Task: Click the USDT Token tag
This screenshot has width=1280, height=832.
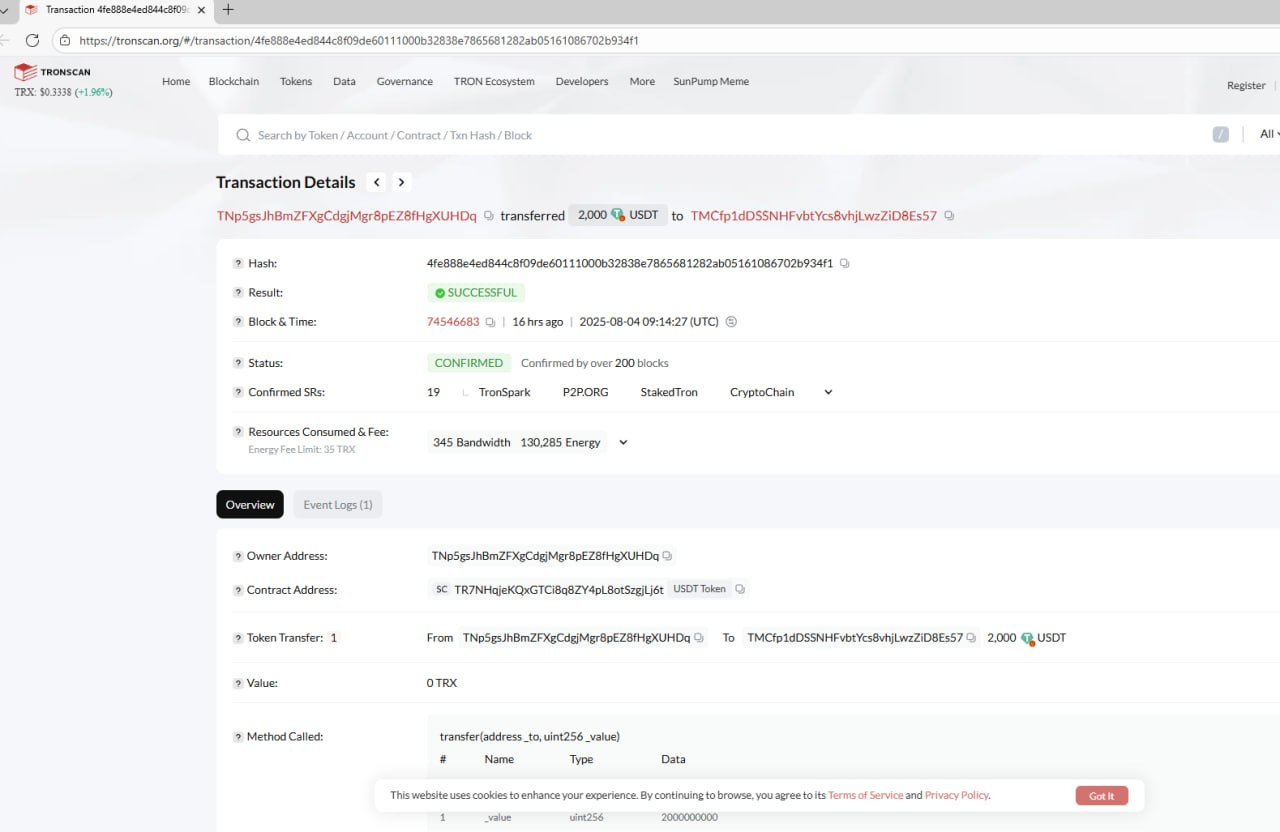Action: click(x=699, y=589)
